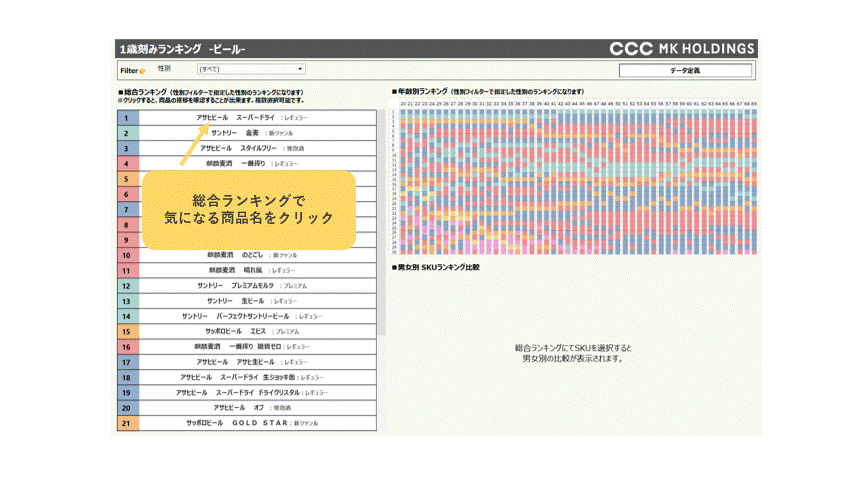
Task: Click the 男女別 SKUランキング比較 heading
Action: tap(436, 267)
